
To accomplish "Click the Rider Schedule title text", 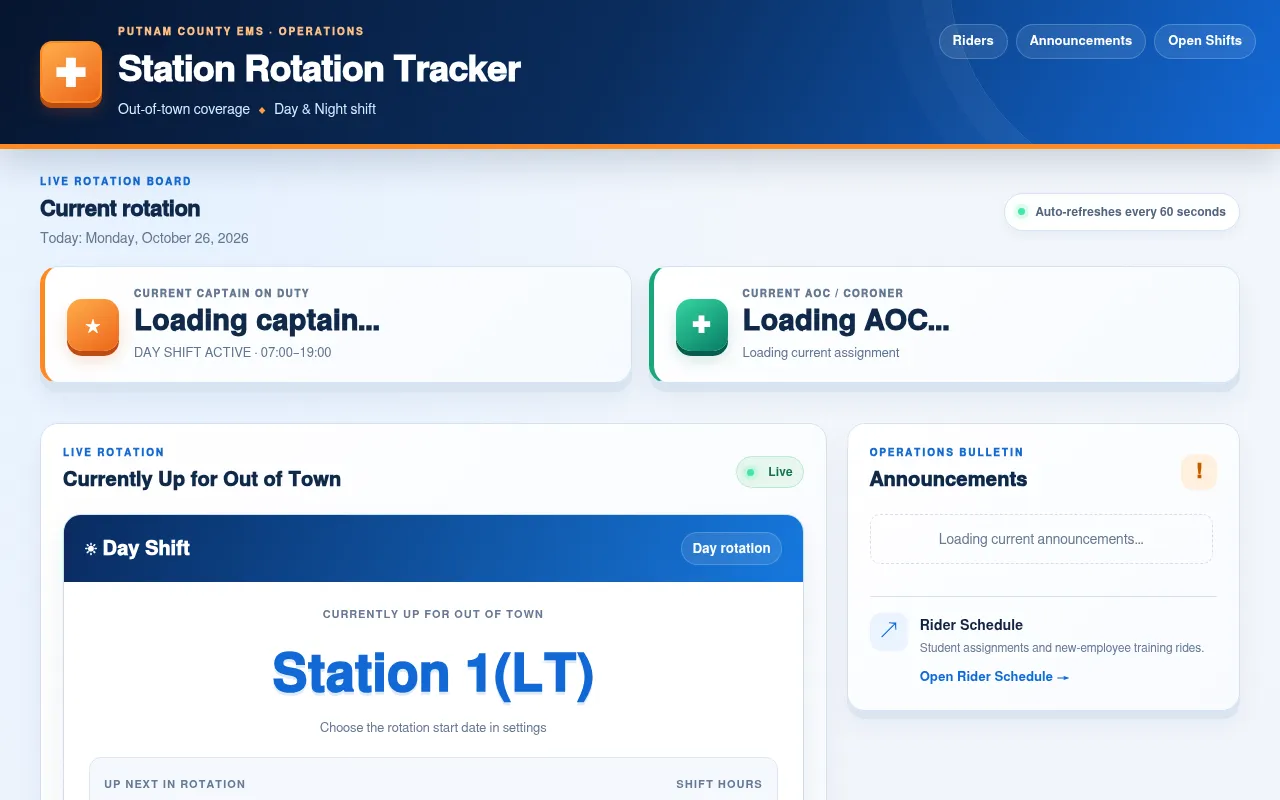I will pos(971,625).
